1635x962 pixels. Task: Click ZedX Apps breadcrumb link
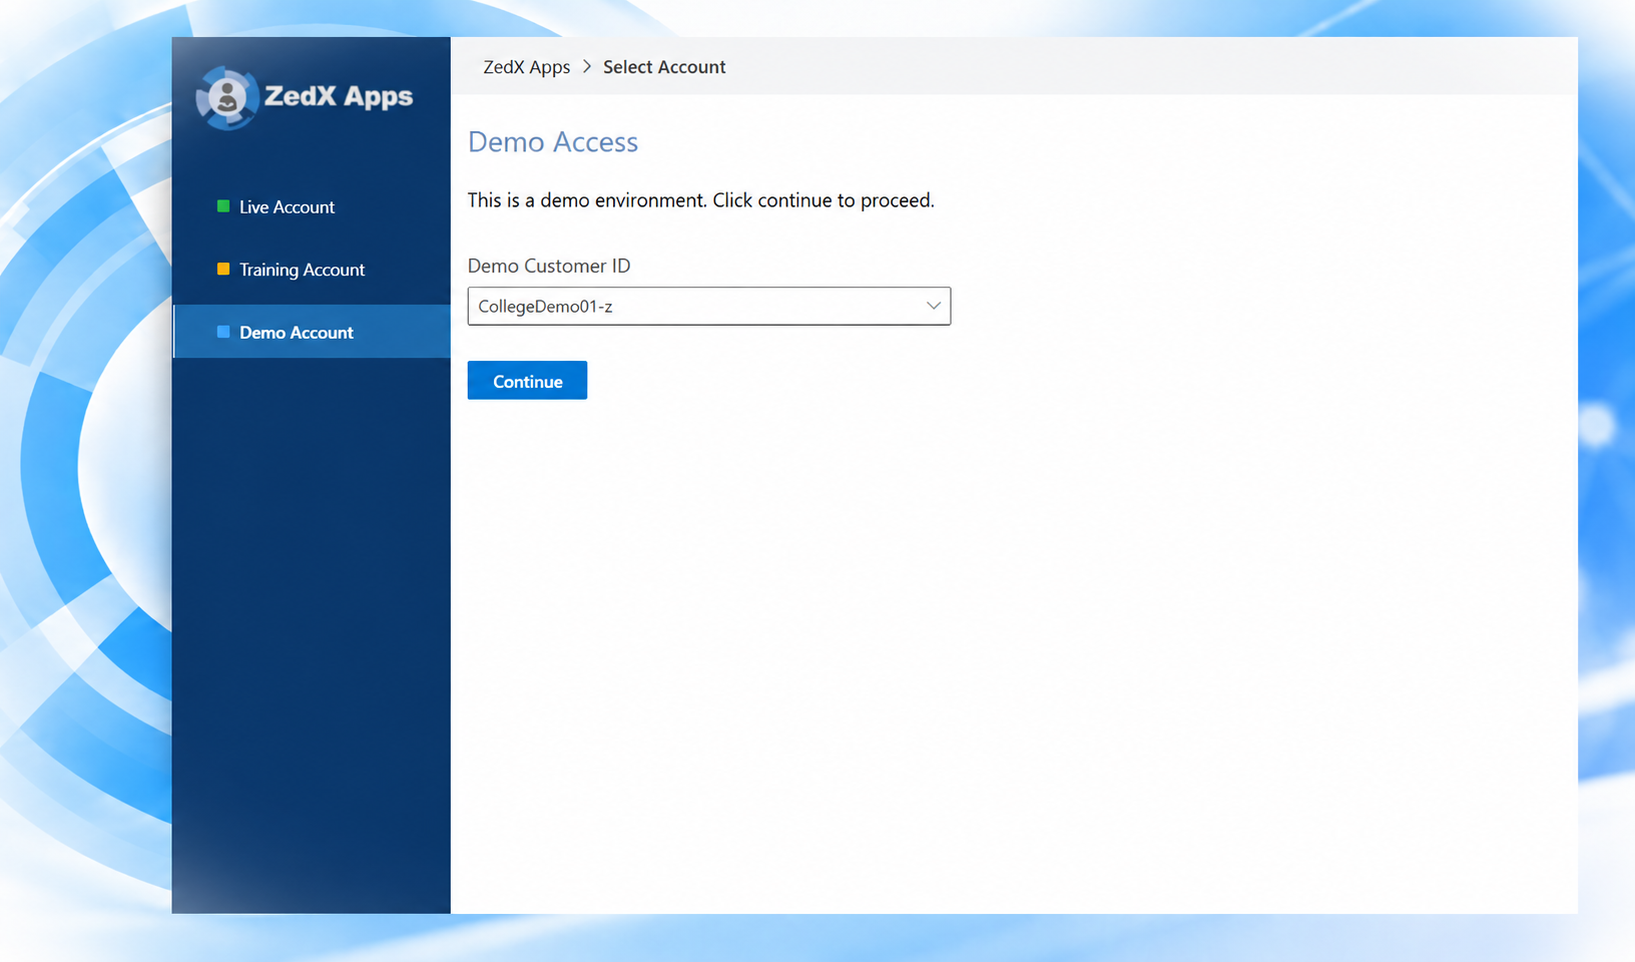tap(526, 67)
